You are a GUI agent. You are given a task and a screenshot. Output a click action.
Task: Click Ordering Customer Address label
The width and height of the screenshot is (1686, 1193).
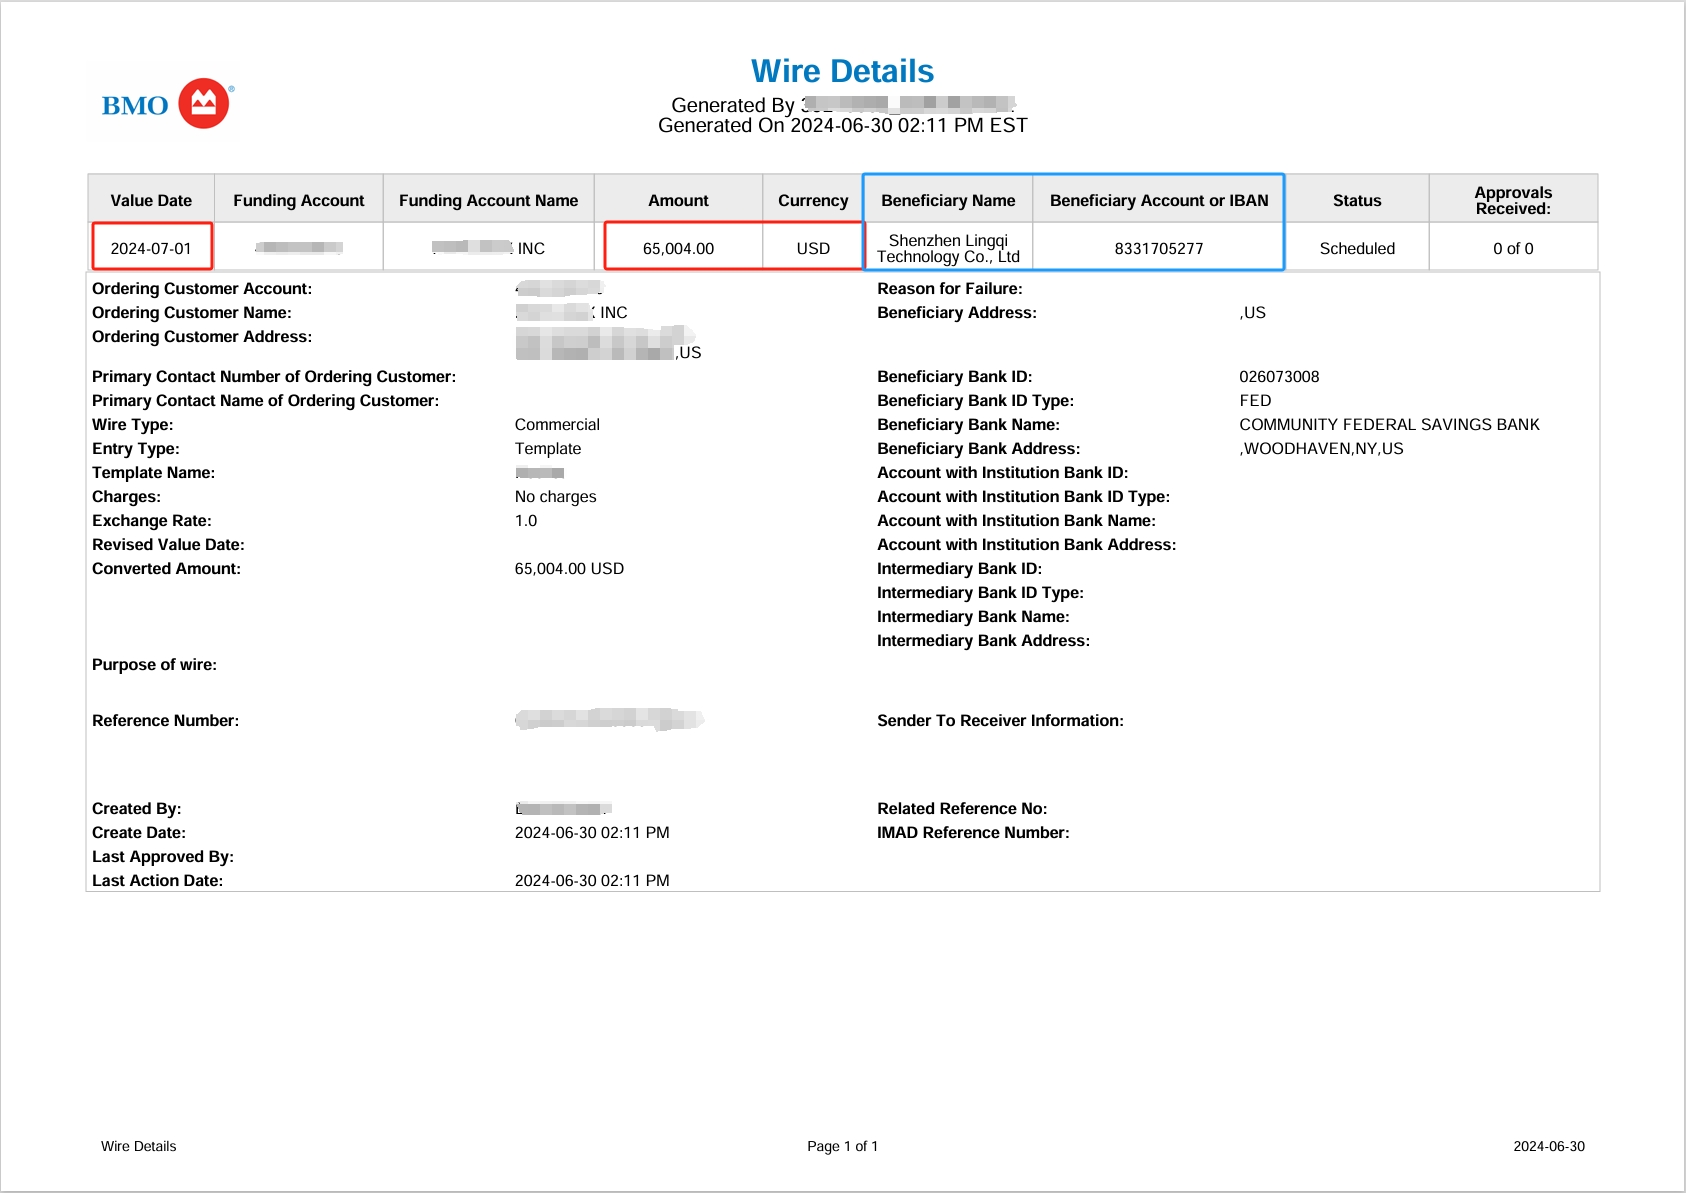pyautogui.click(x=202, y=336)
